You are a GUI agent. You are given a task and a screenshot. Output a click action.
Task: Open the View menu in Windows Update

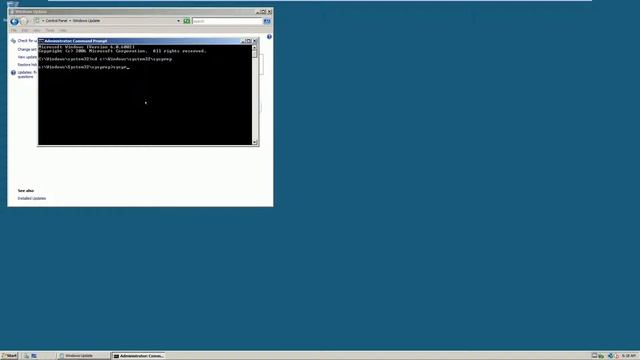pos(37,30)
